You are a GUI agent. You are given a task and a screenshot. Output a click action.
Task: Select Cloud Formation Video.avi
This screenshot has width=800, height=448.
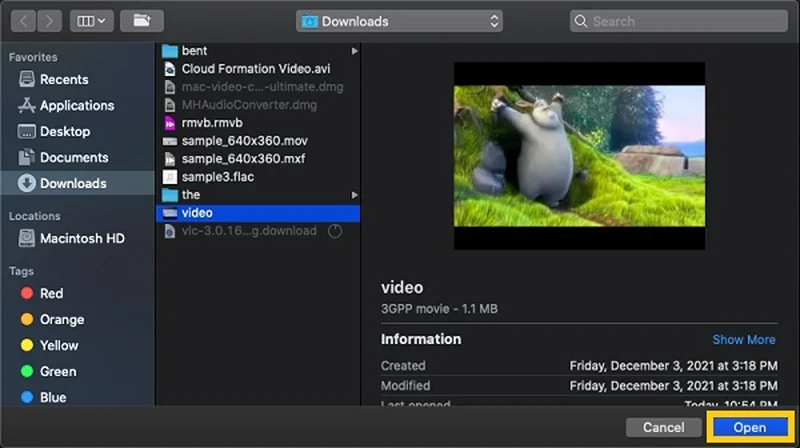[258, 68]
